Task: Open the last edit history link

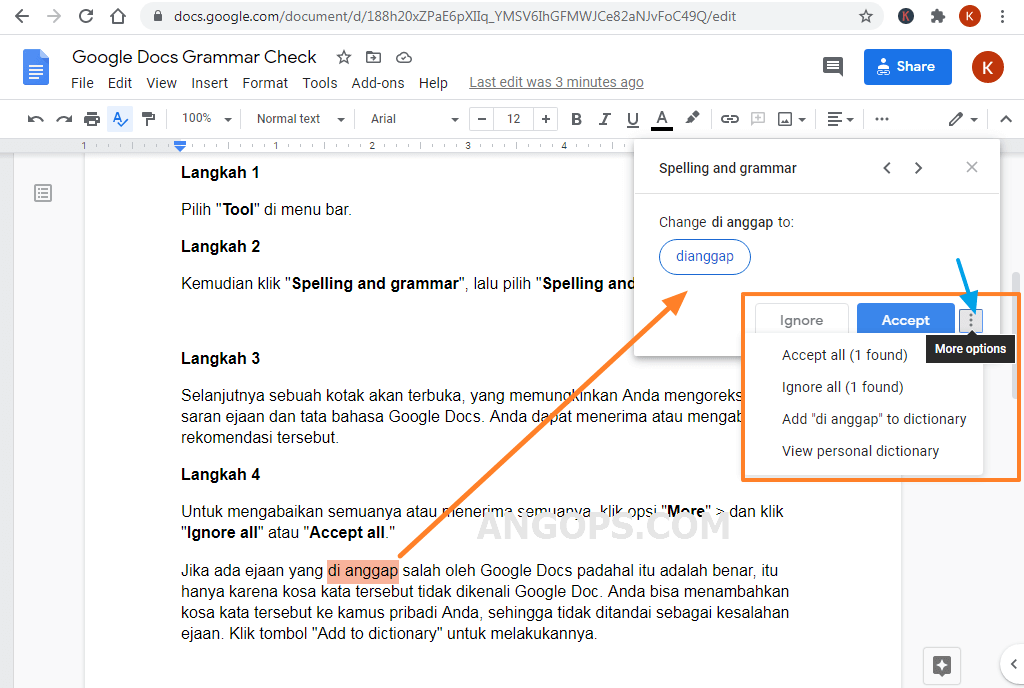Action: coord(556,82)
